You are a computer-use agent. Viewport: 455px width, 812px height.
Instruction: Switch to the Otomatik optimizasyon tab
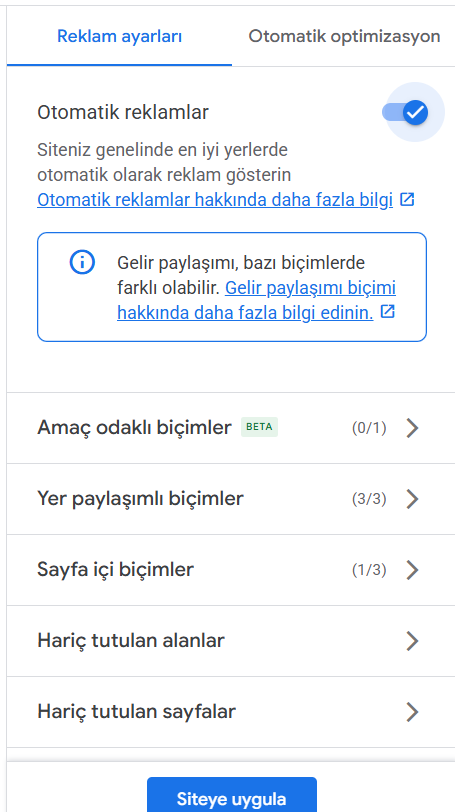(344, 36)
